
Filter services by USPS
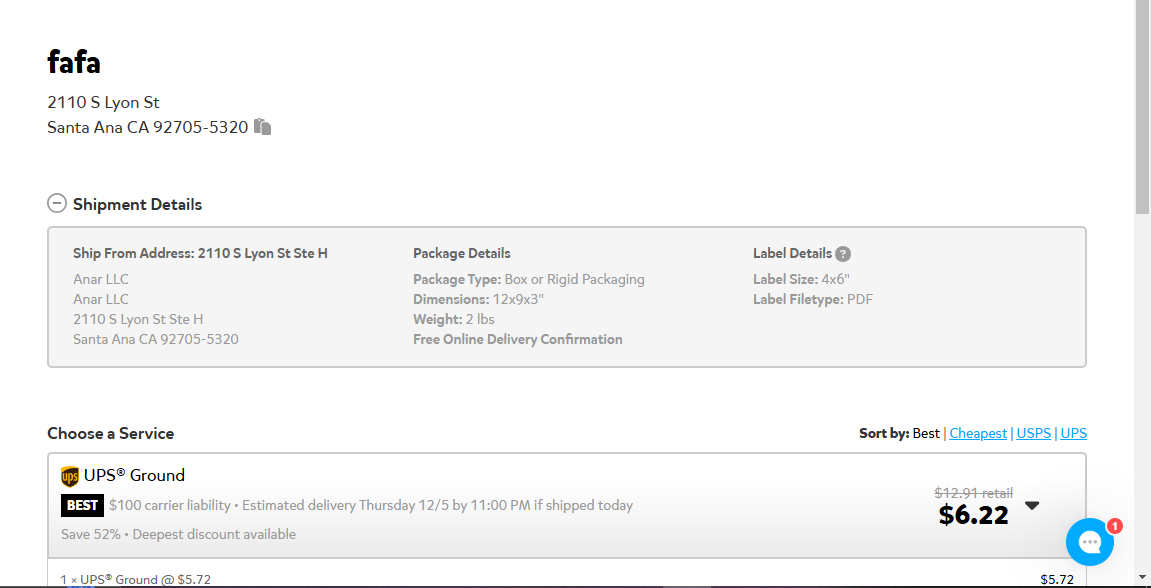1034,433
